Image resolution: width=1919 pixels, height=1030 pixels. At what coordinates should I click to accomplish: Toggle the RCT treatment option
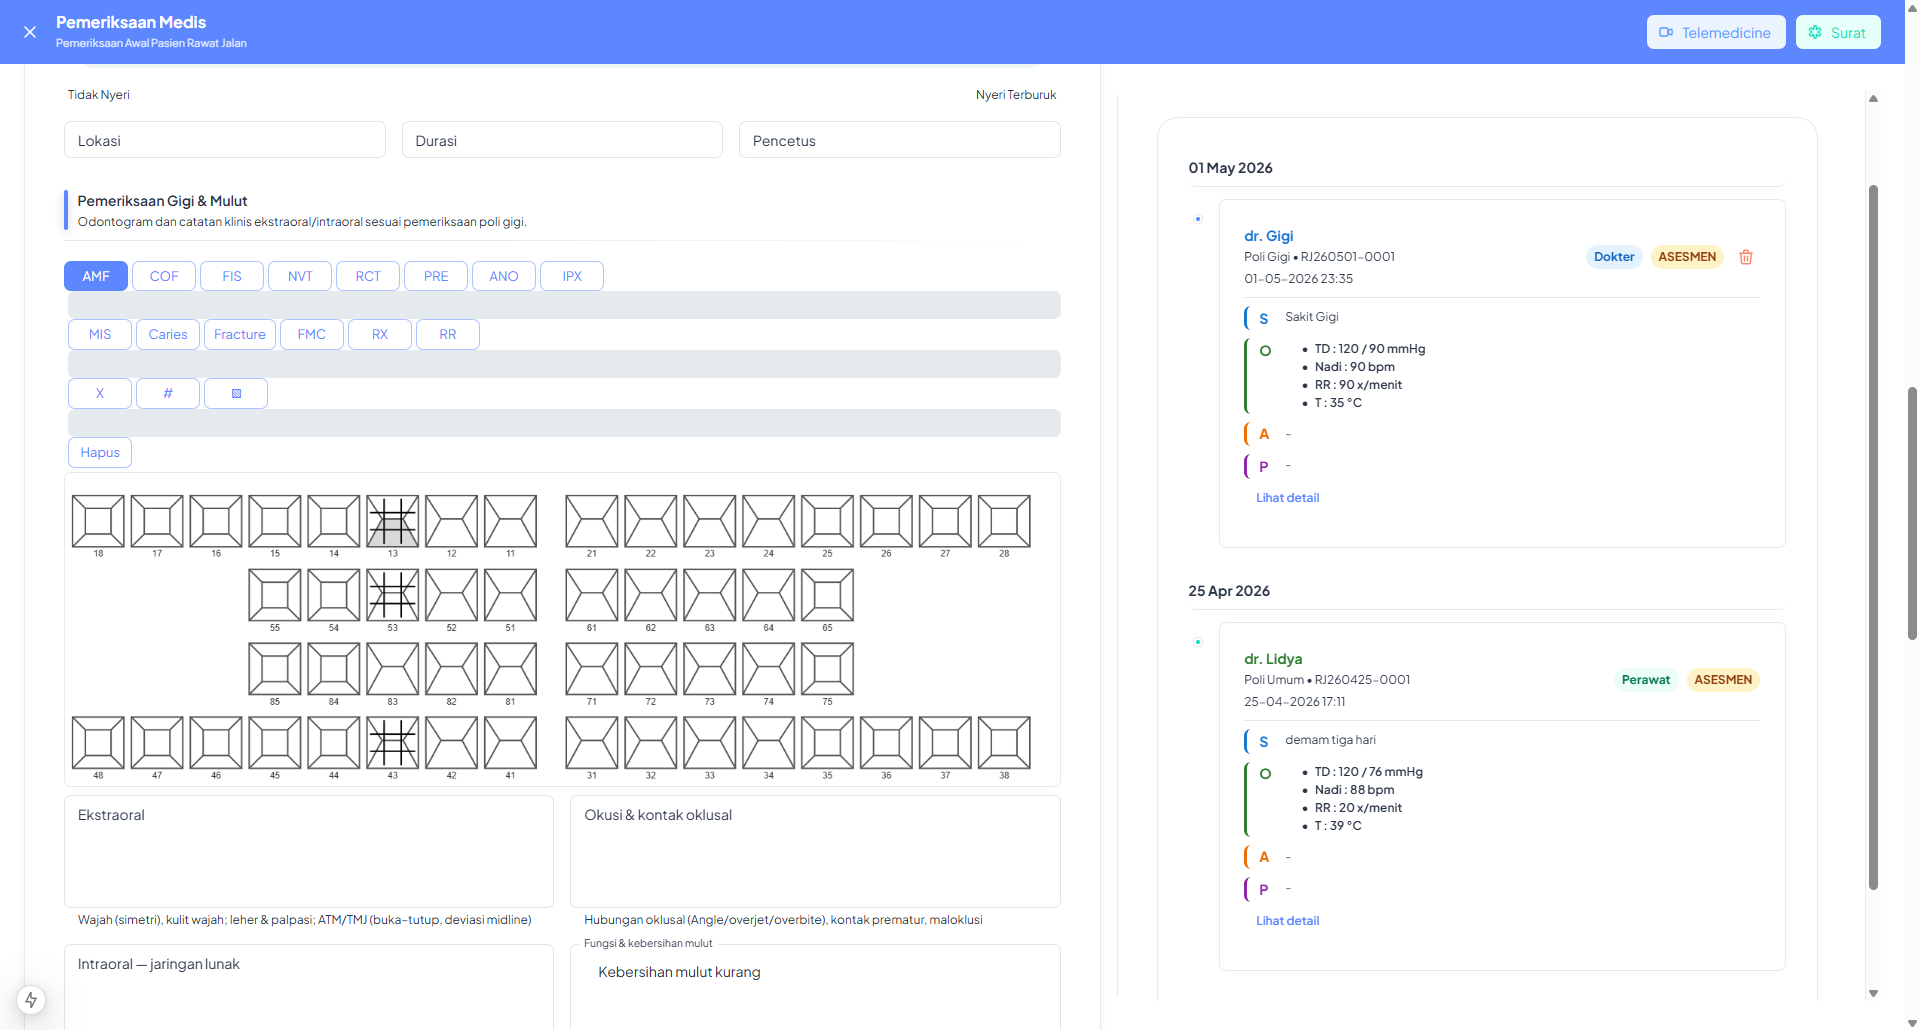coord(368,276)
